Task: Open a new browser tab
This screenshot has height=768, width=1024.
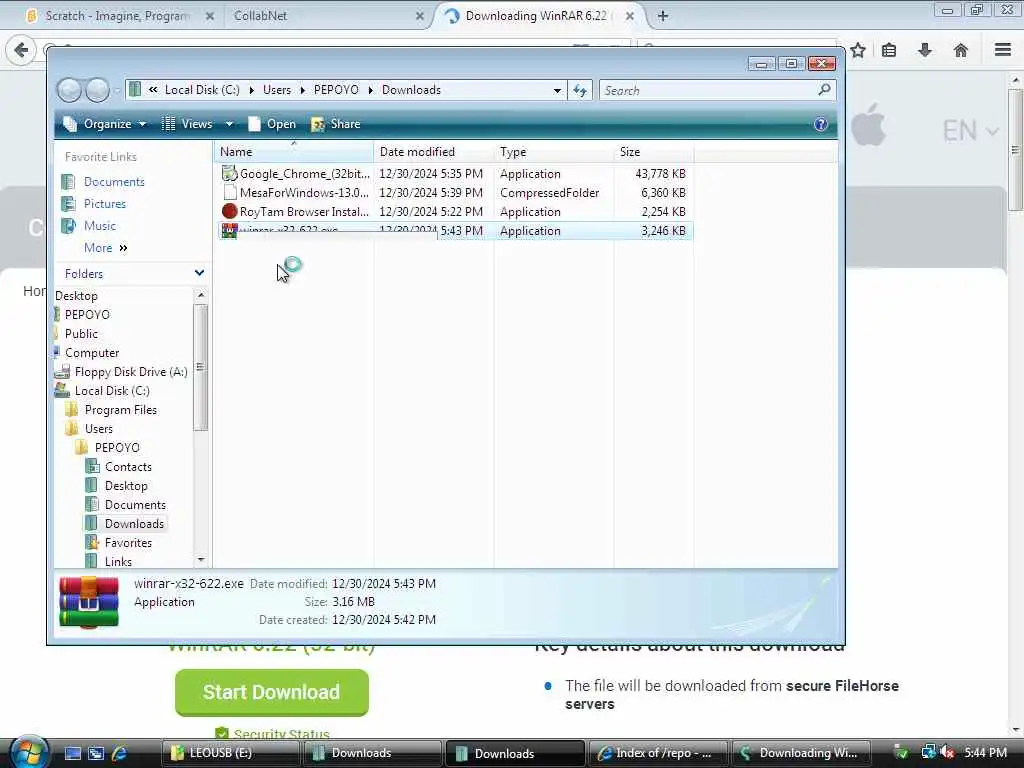Action: [663, 16]
